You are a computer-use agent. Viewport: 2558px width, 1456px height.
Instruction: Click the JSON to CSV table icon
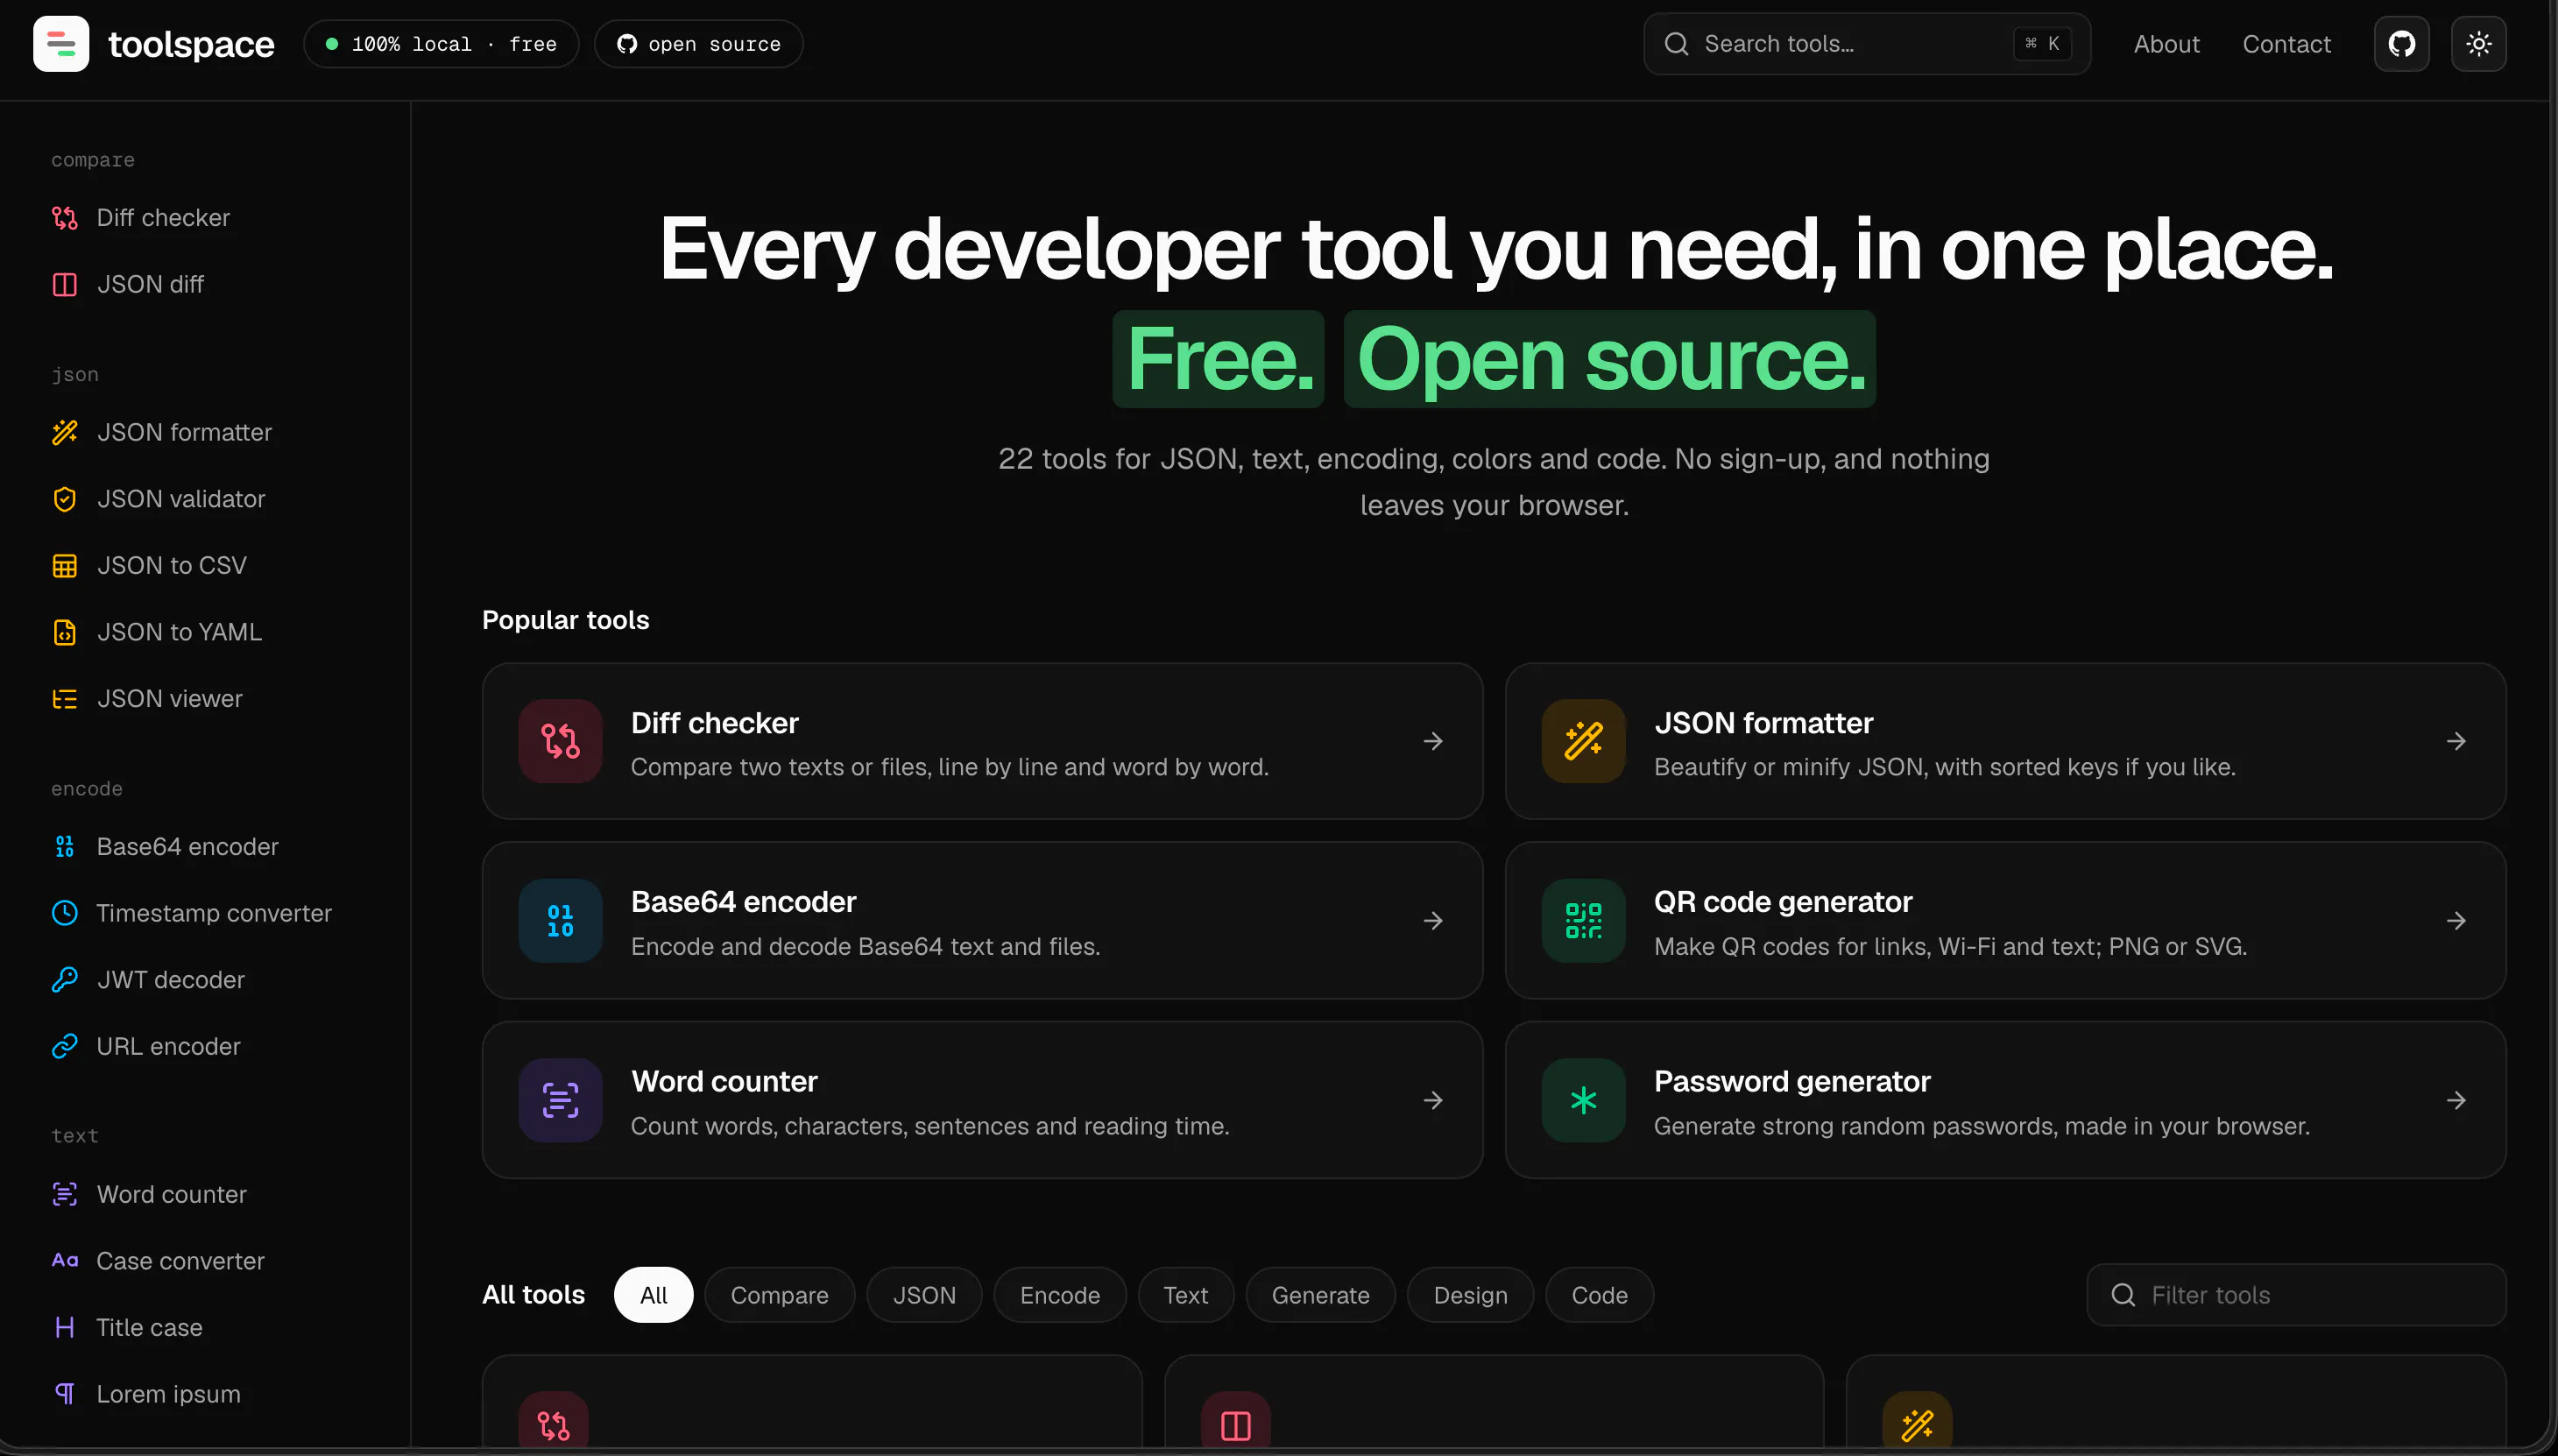pos(65,566)
